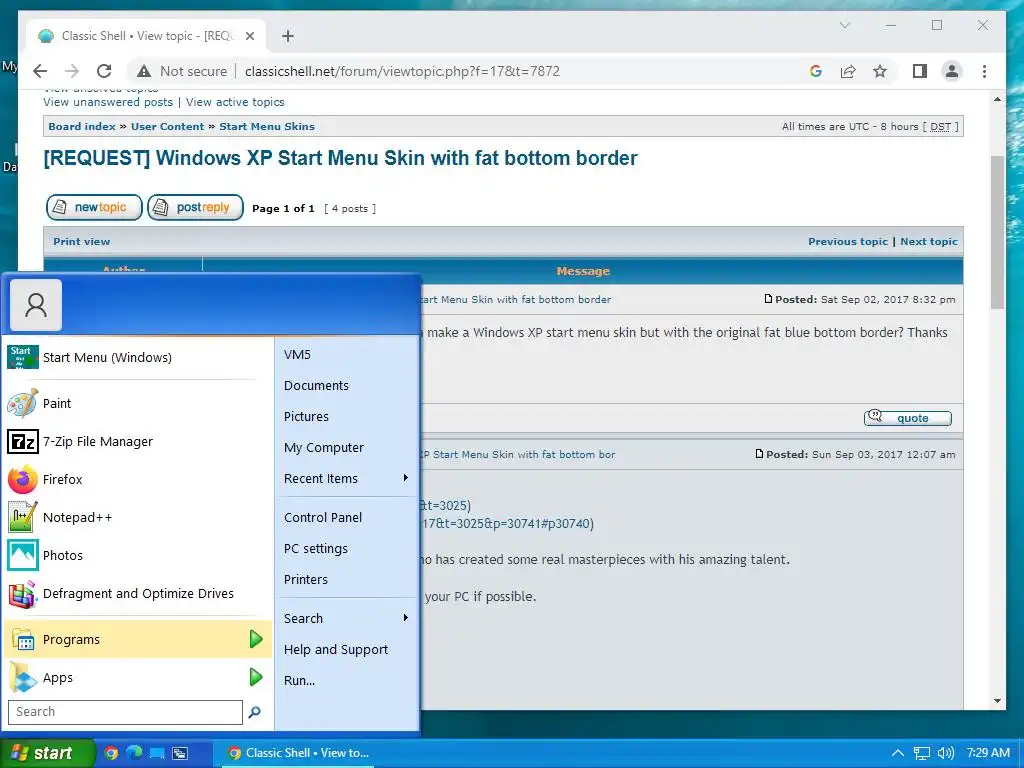This screenshot has width=1024, height=768.
Task: Open Control Panel
Action: 347,517
